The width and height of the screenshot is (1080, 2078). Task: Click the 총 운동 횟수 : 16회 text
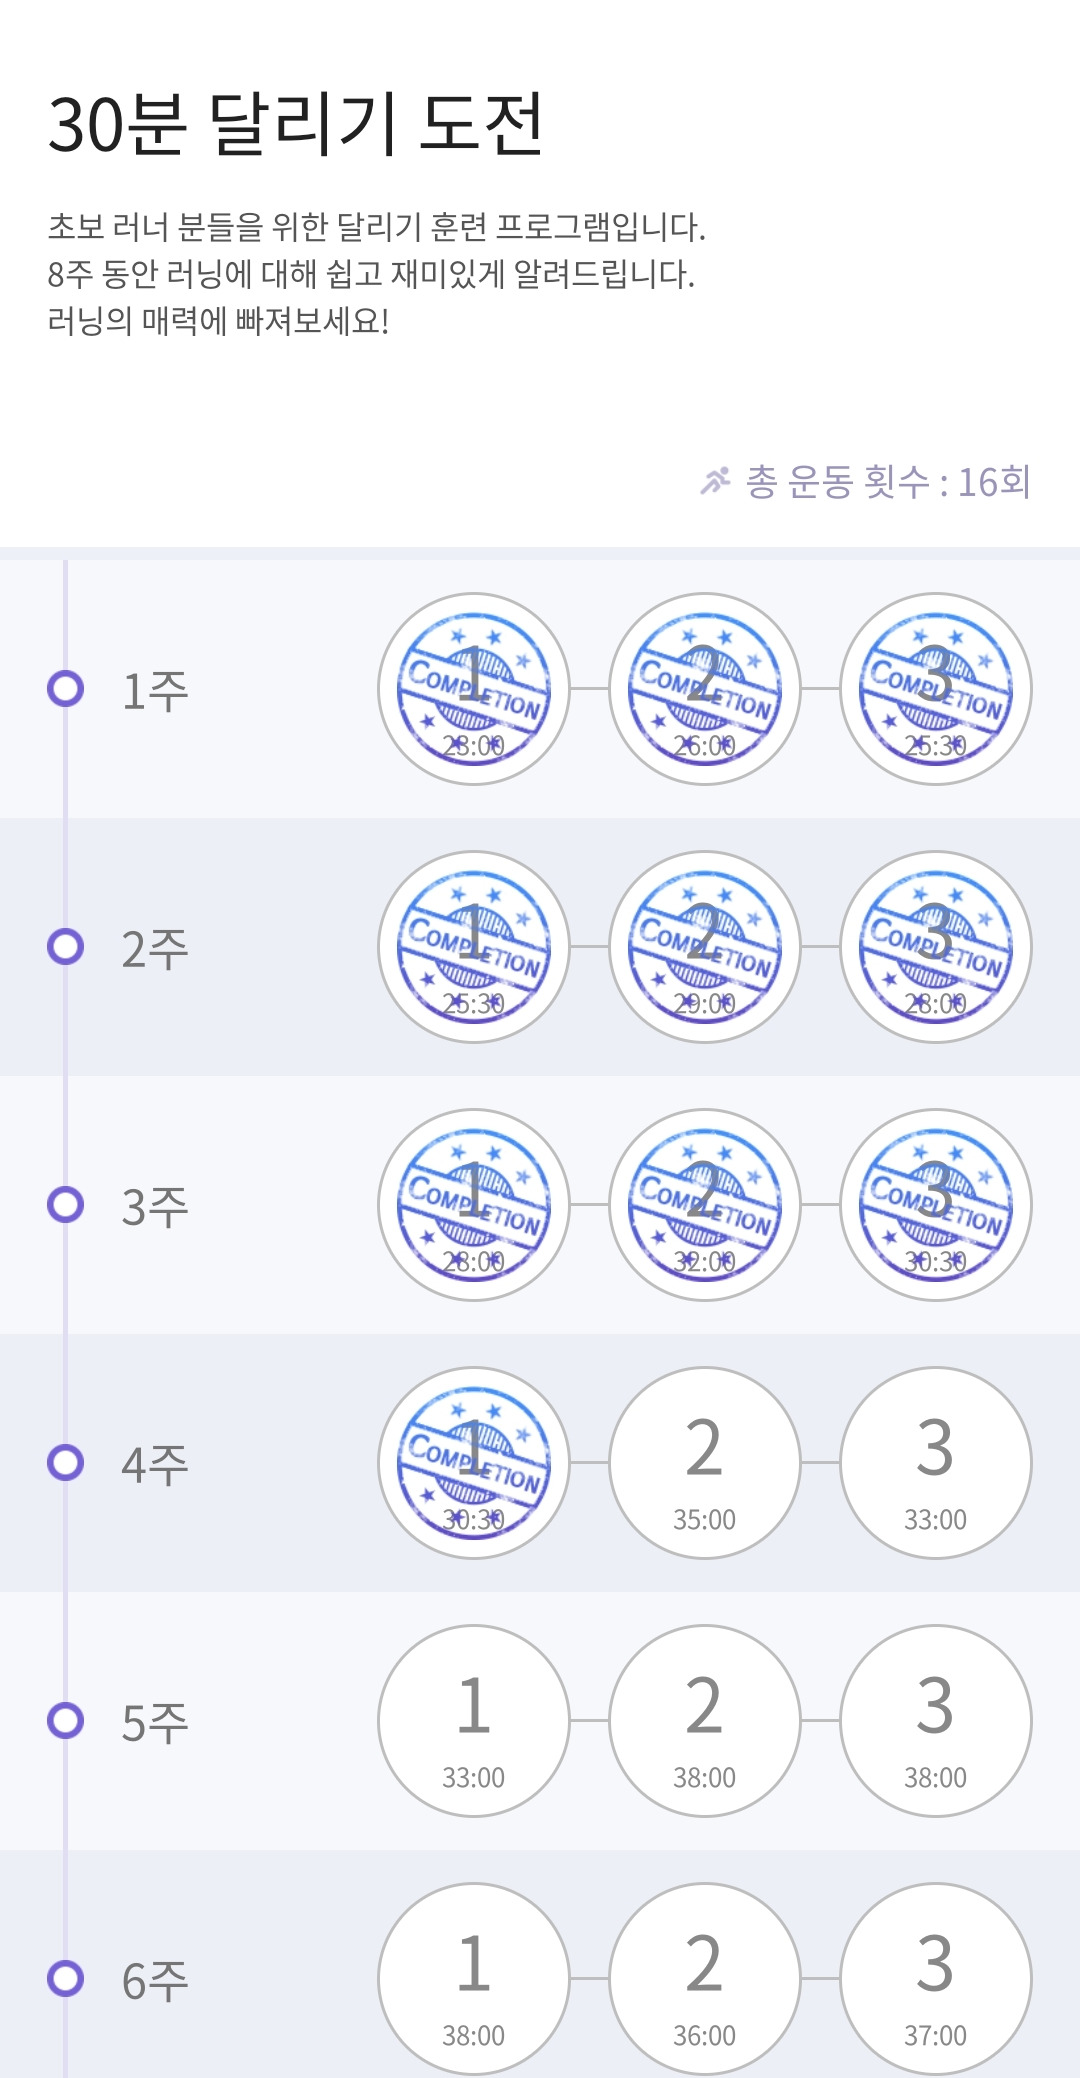[x=888, y=482]
